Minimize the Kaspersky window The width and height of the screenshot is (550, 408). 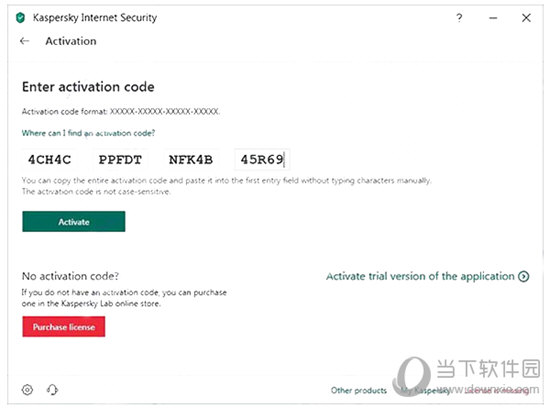(493, 18)
